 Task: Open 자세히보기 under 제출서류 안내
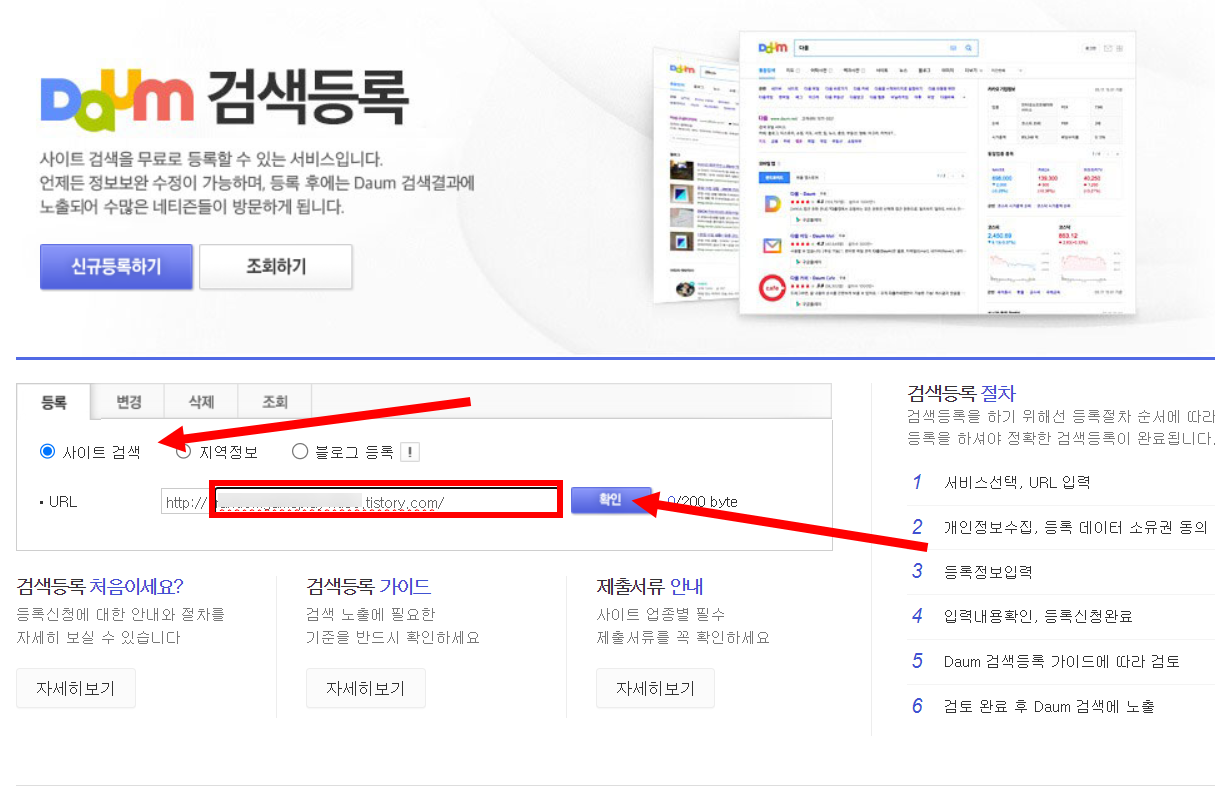656,689
